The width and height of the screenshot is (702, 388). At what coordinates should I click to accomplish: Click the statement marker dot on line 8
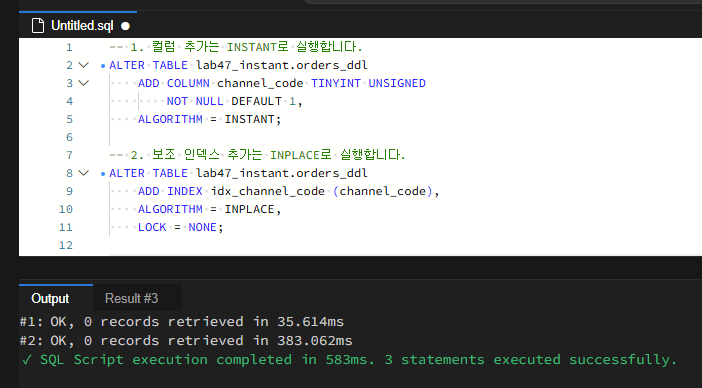coord(103,174)
